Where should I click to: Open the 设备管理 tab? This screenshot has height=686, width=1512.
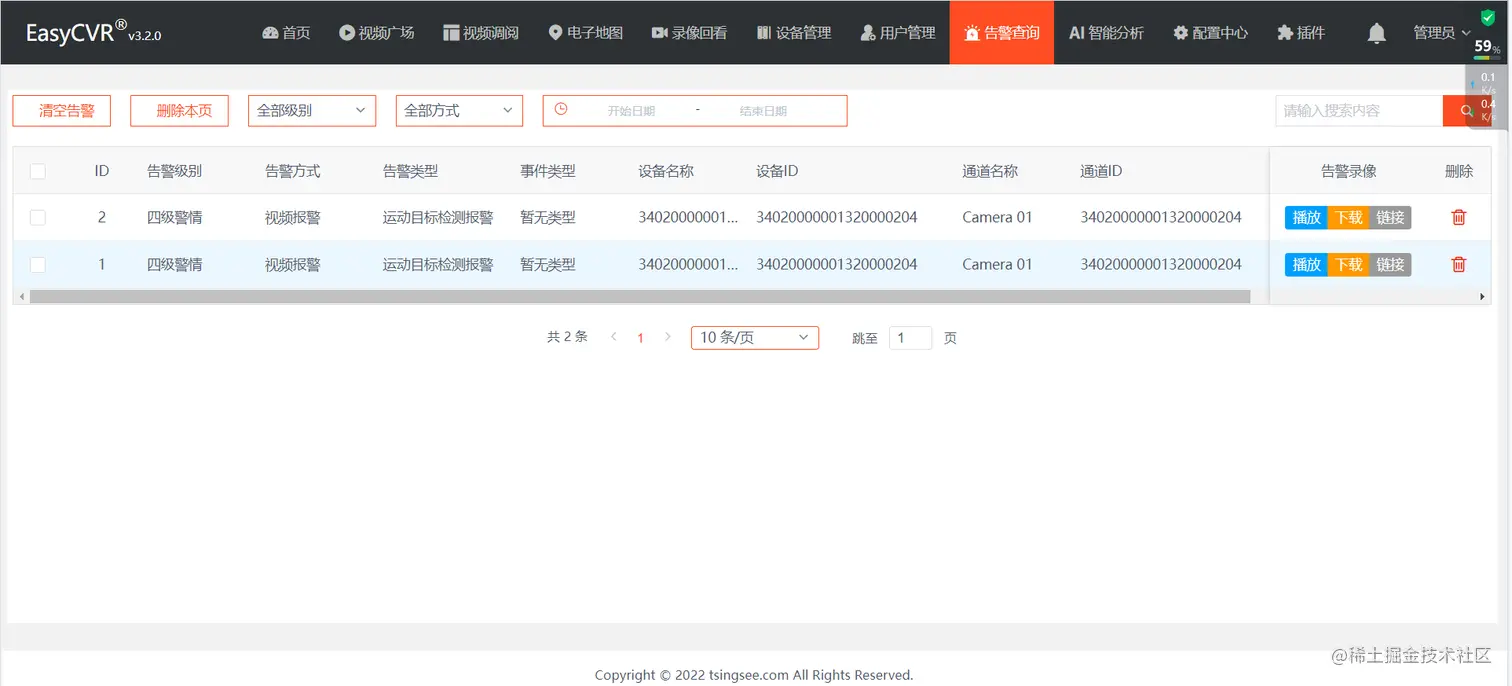click(x=794, y=33)
